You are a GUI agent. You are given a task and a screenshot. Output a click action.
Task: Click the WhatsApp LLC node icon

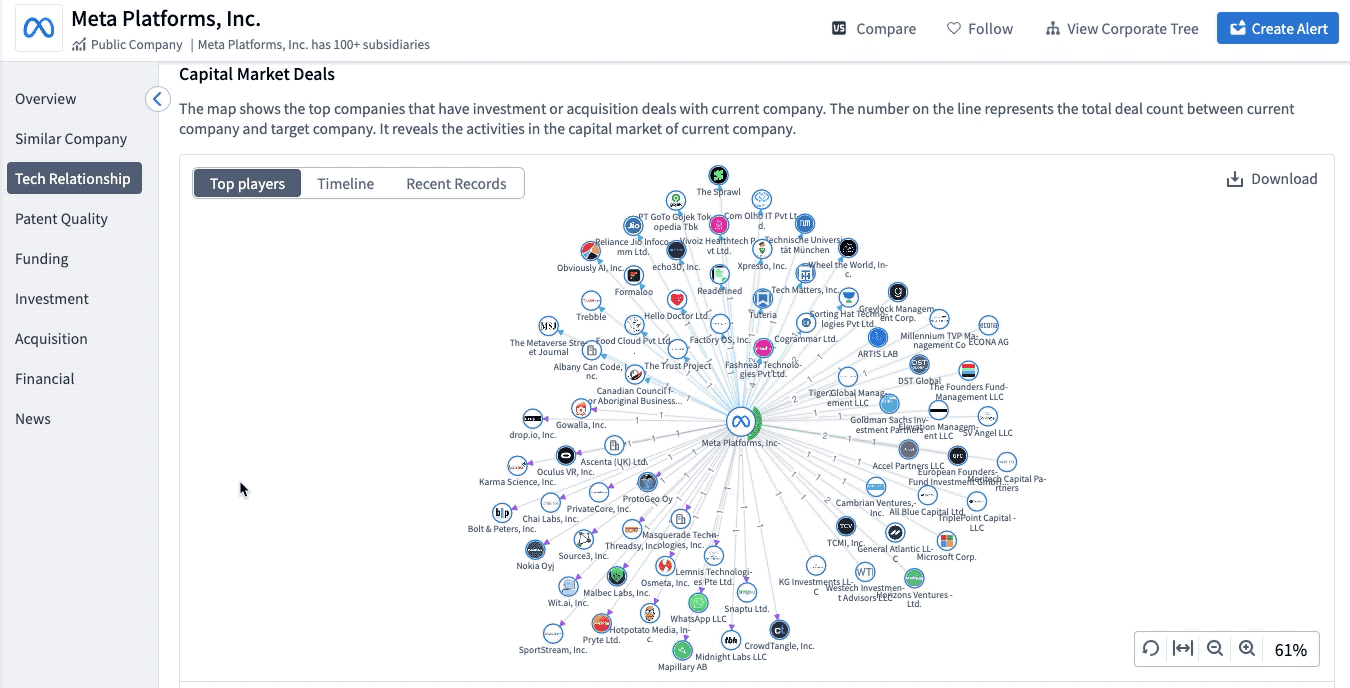click(698, 603)
